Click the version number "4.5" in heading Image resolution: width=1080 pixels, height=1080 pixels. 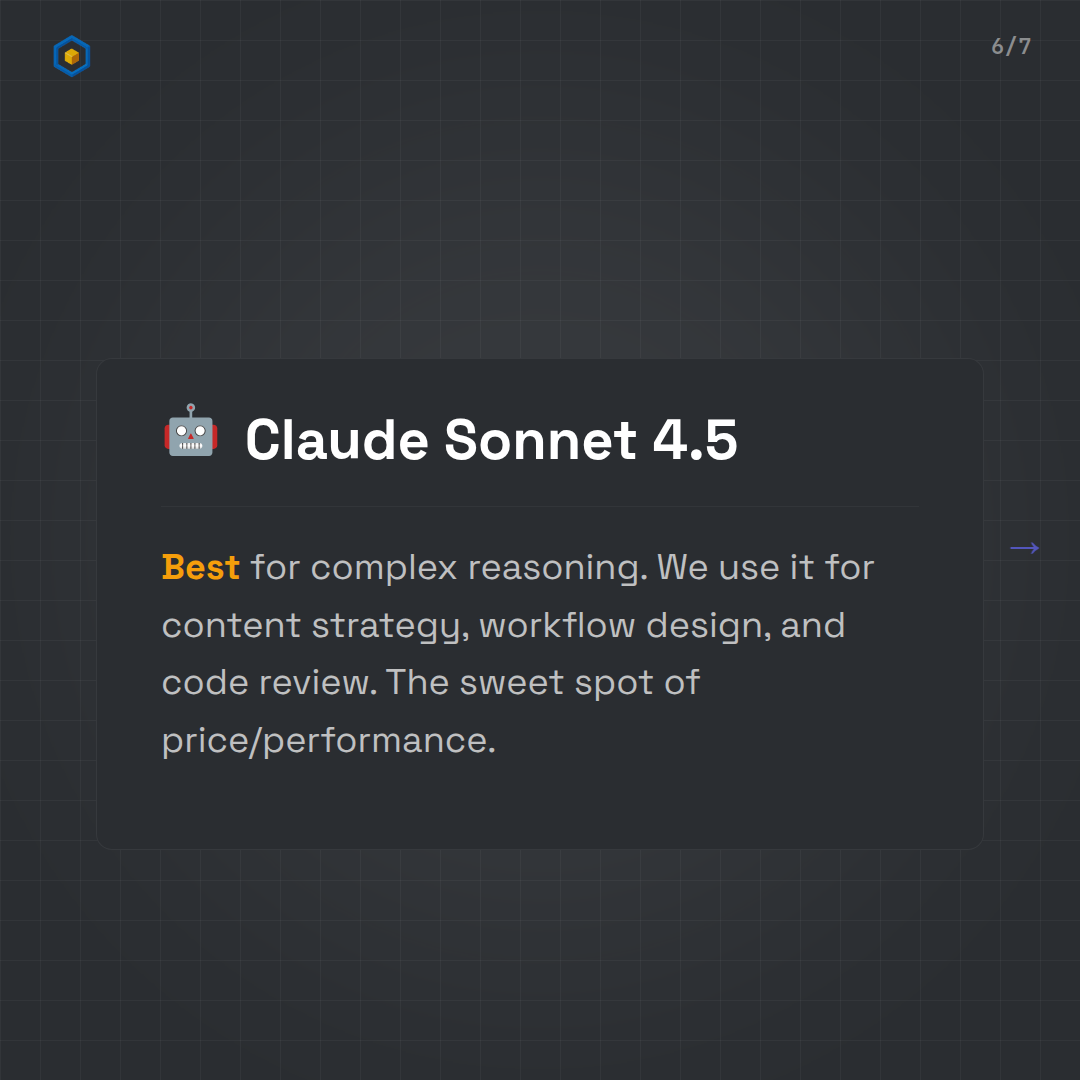[x=695, y=440]
